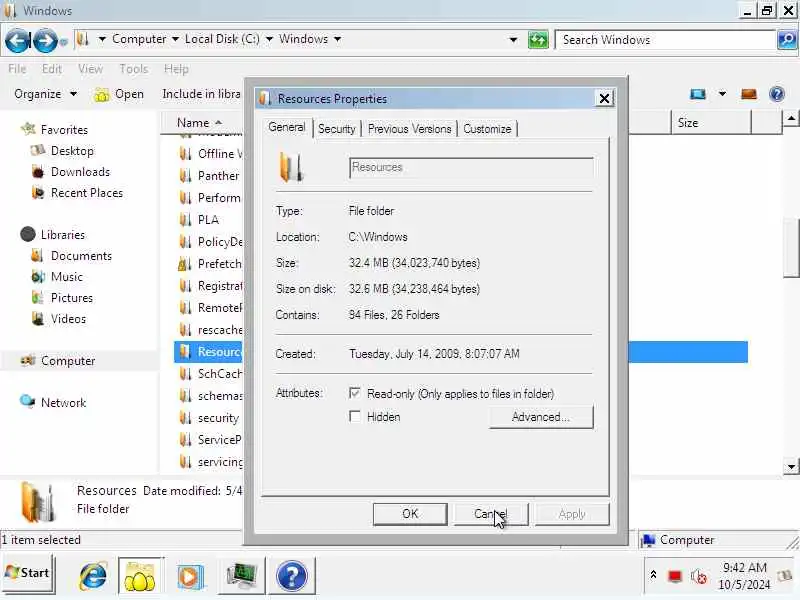
Task: Click the red flag tray icon
Action: pos(674,577)
